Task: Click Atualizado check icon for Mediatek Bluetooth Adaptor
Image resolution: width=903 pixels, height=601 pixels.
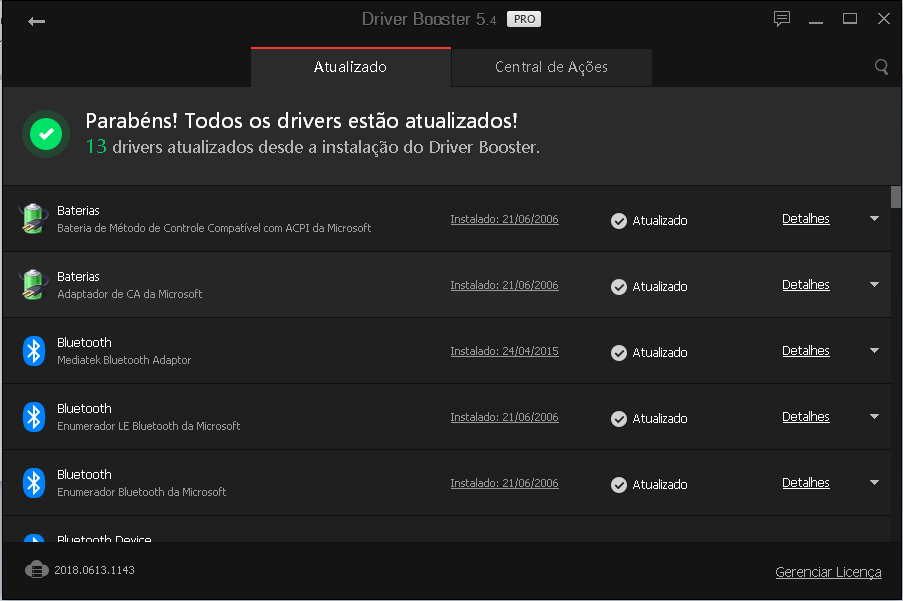Action: coord(619,352)
